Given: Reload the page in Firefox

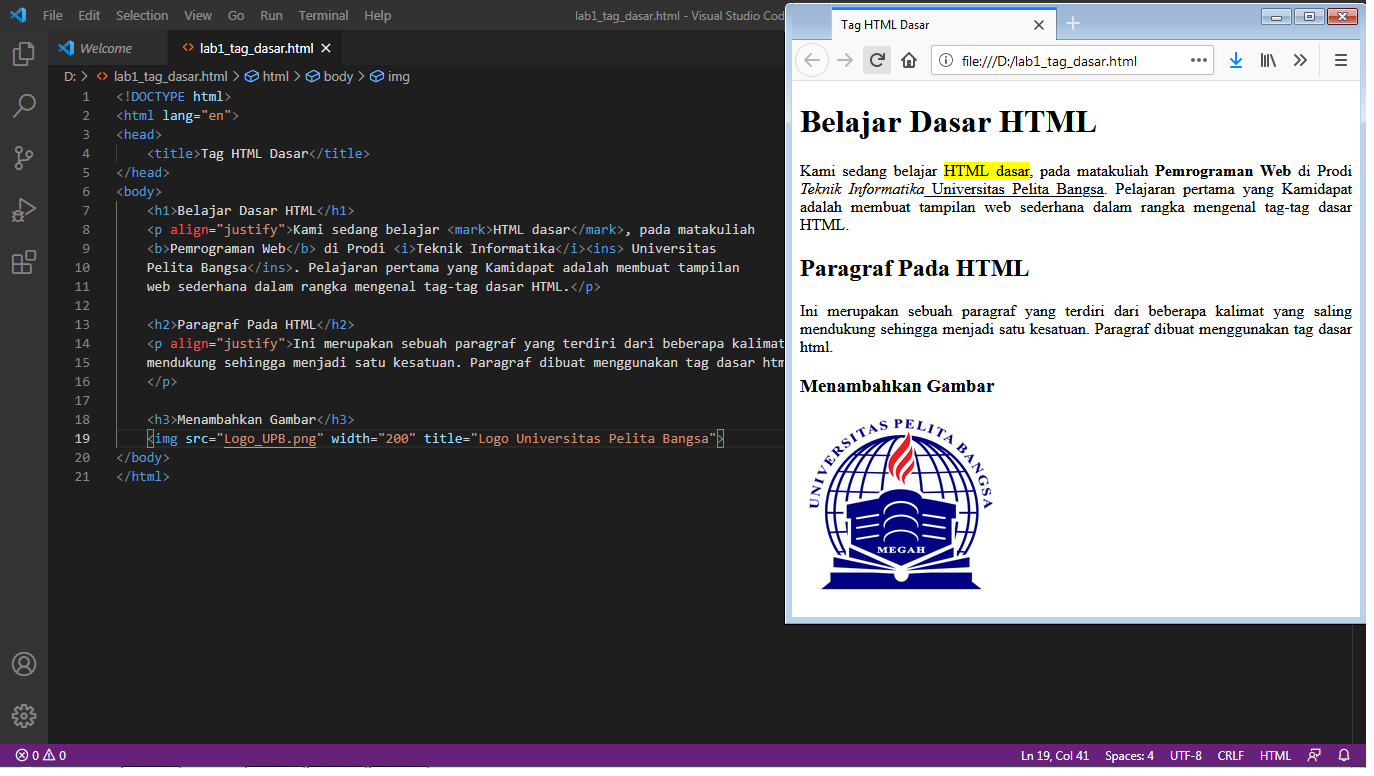Looking at the screenshot, I should click(x=877, y=60).
